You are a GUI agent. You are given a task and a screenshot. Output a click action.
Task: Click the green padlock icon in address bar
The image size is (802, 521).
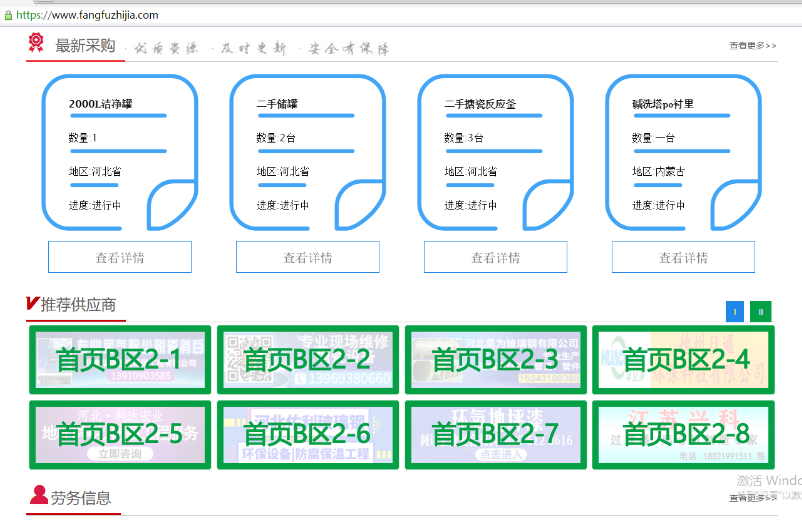[7, 15]
